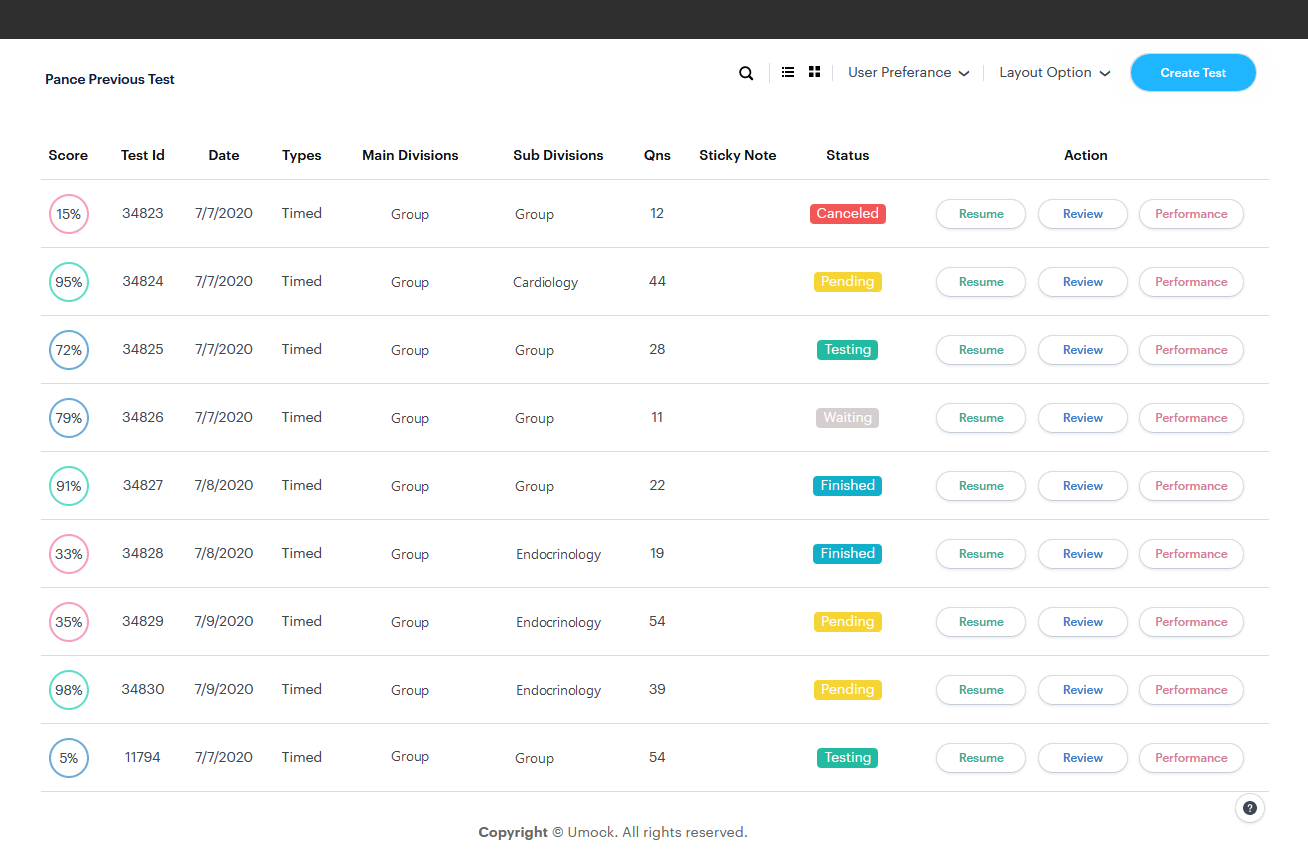Open Performance for test 11794
This screenshot has height=858, width=1308.
[x=1191, y=758]
